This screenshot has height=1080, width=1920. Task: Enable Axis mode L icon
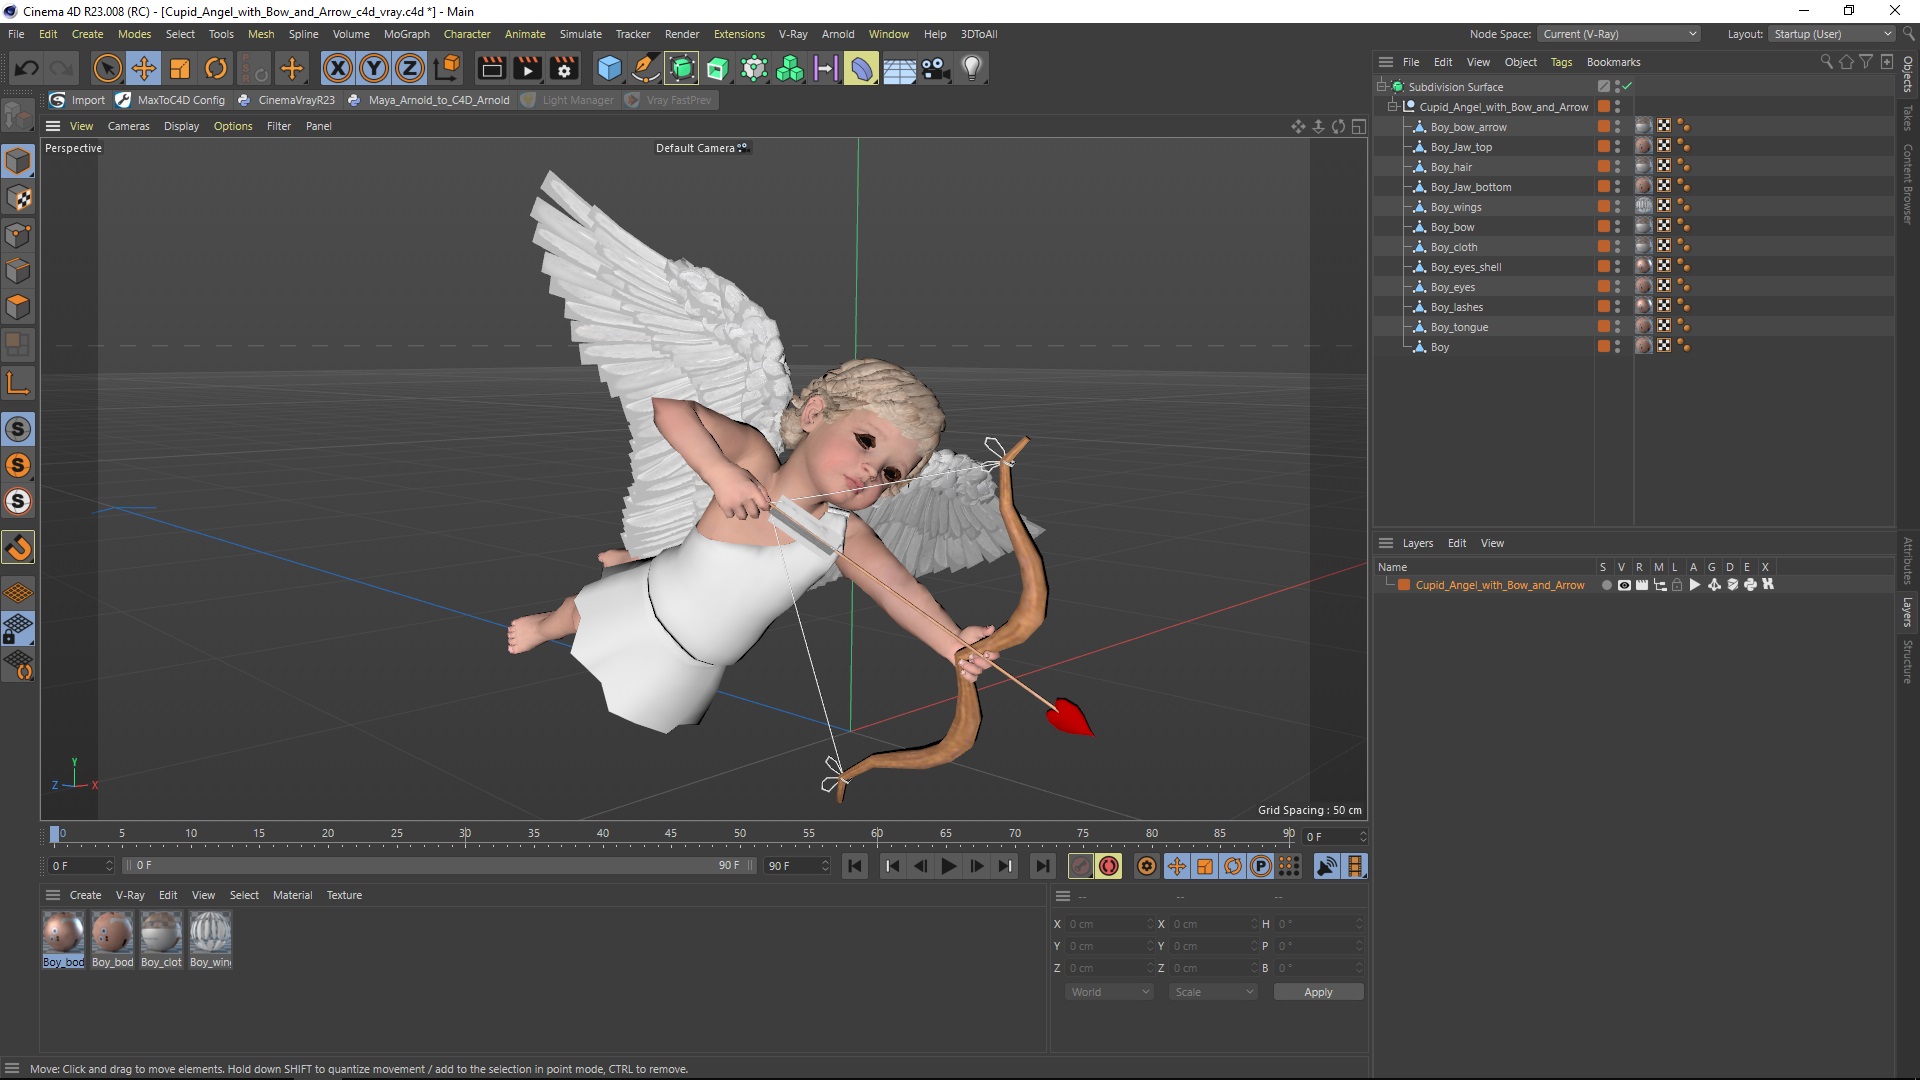click(18, 384)
